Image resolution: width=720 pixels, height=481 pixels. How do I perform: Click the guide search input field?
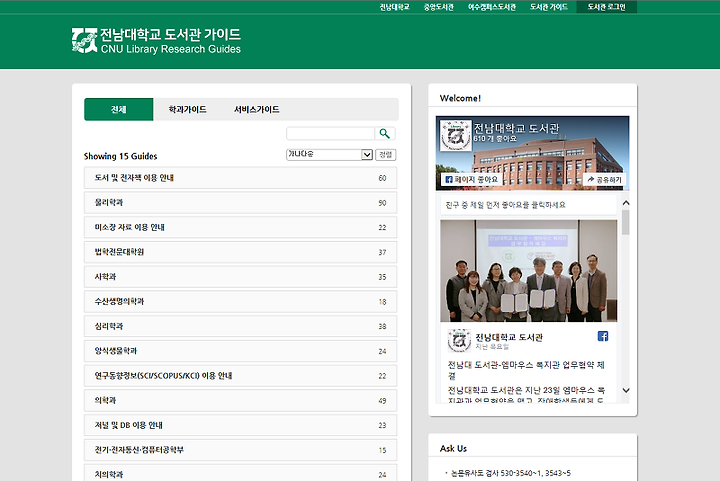pyautogui.click(x=330, y=134)
